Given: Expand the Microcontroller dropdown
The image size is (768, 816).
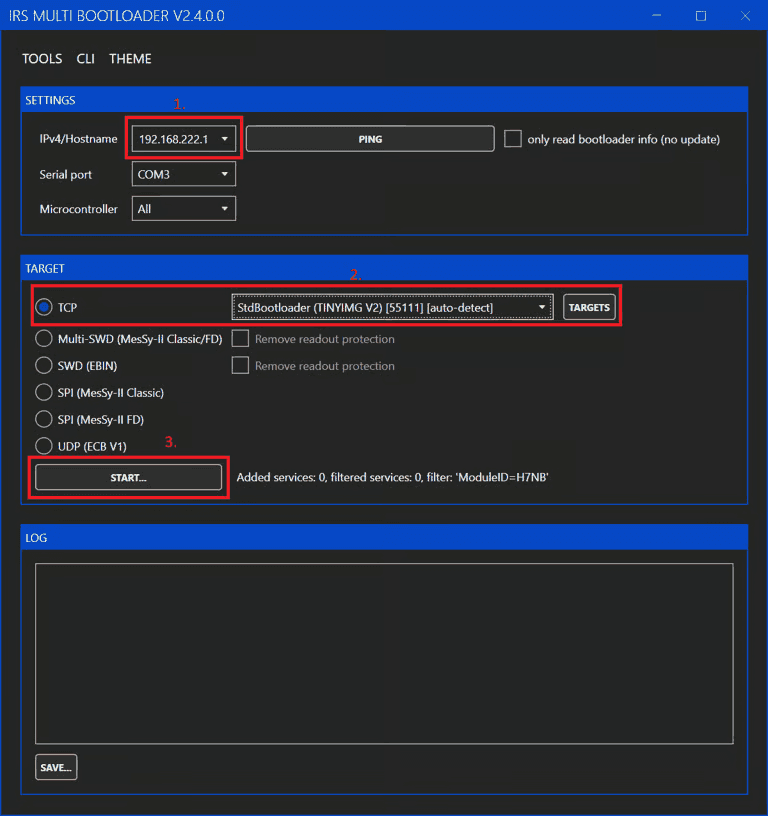Looking at the screenshot, I should tap(183, 209).
